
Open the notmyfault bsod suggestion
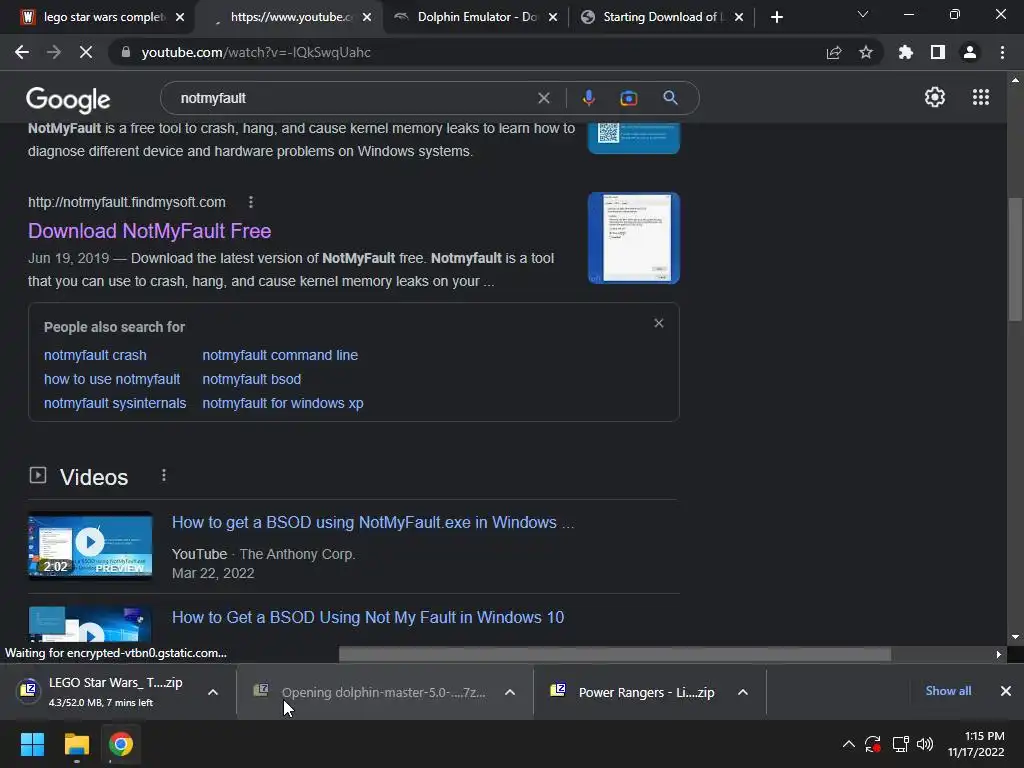click(x=251, y=379)
